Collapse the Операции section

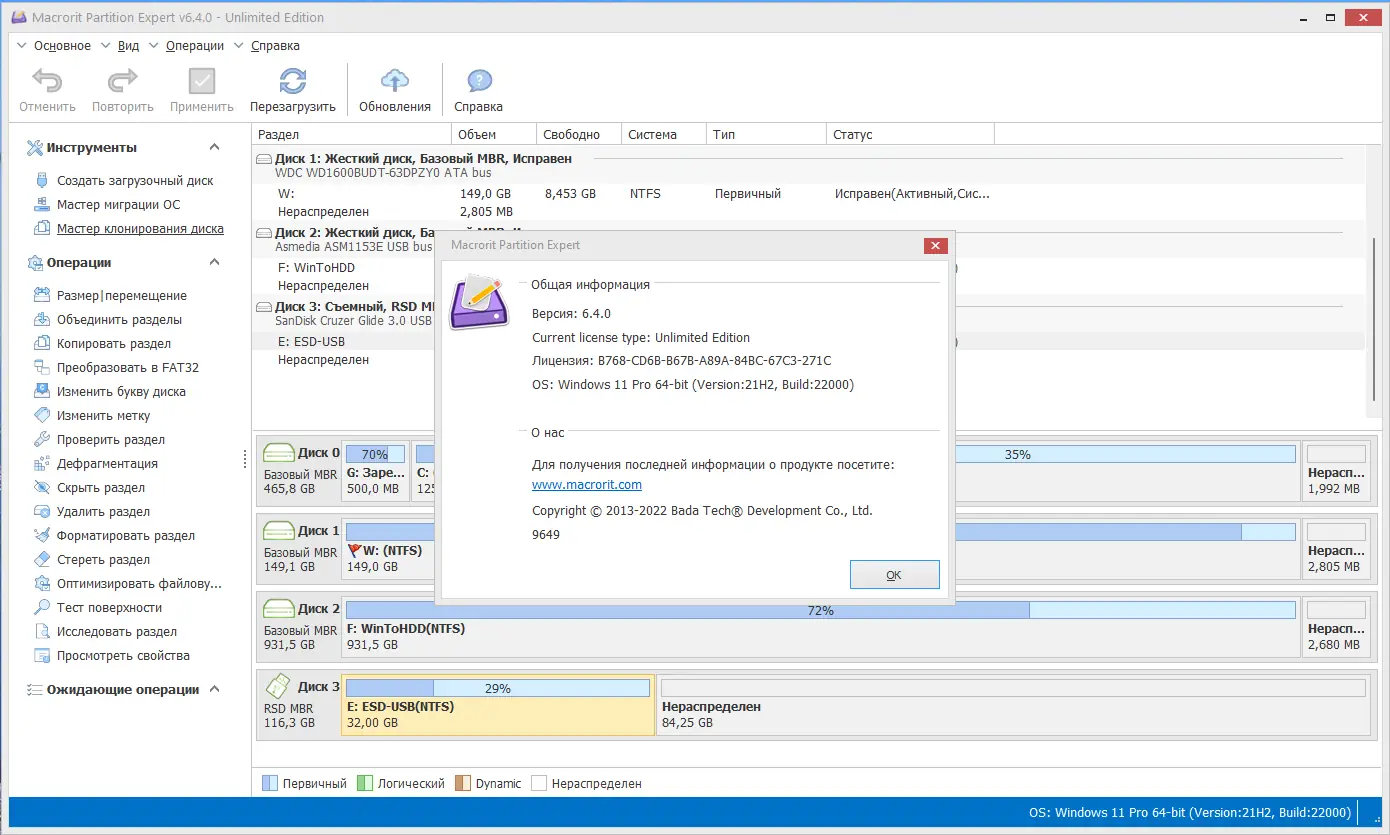pos(213,262)
